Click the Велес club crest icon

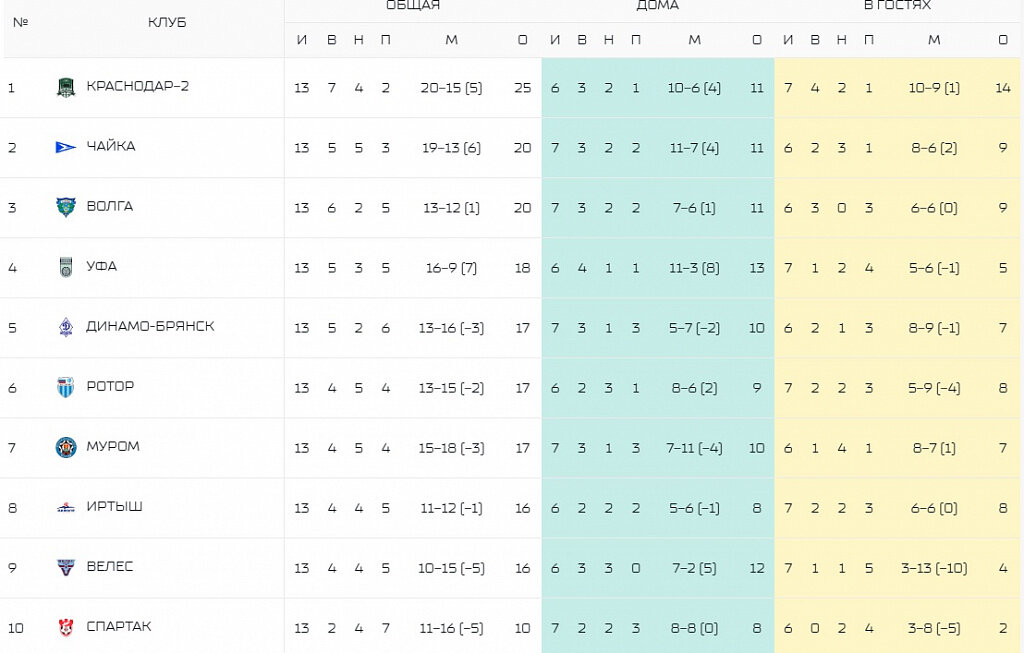tap(66, 567)
